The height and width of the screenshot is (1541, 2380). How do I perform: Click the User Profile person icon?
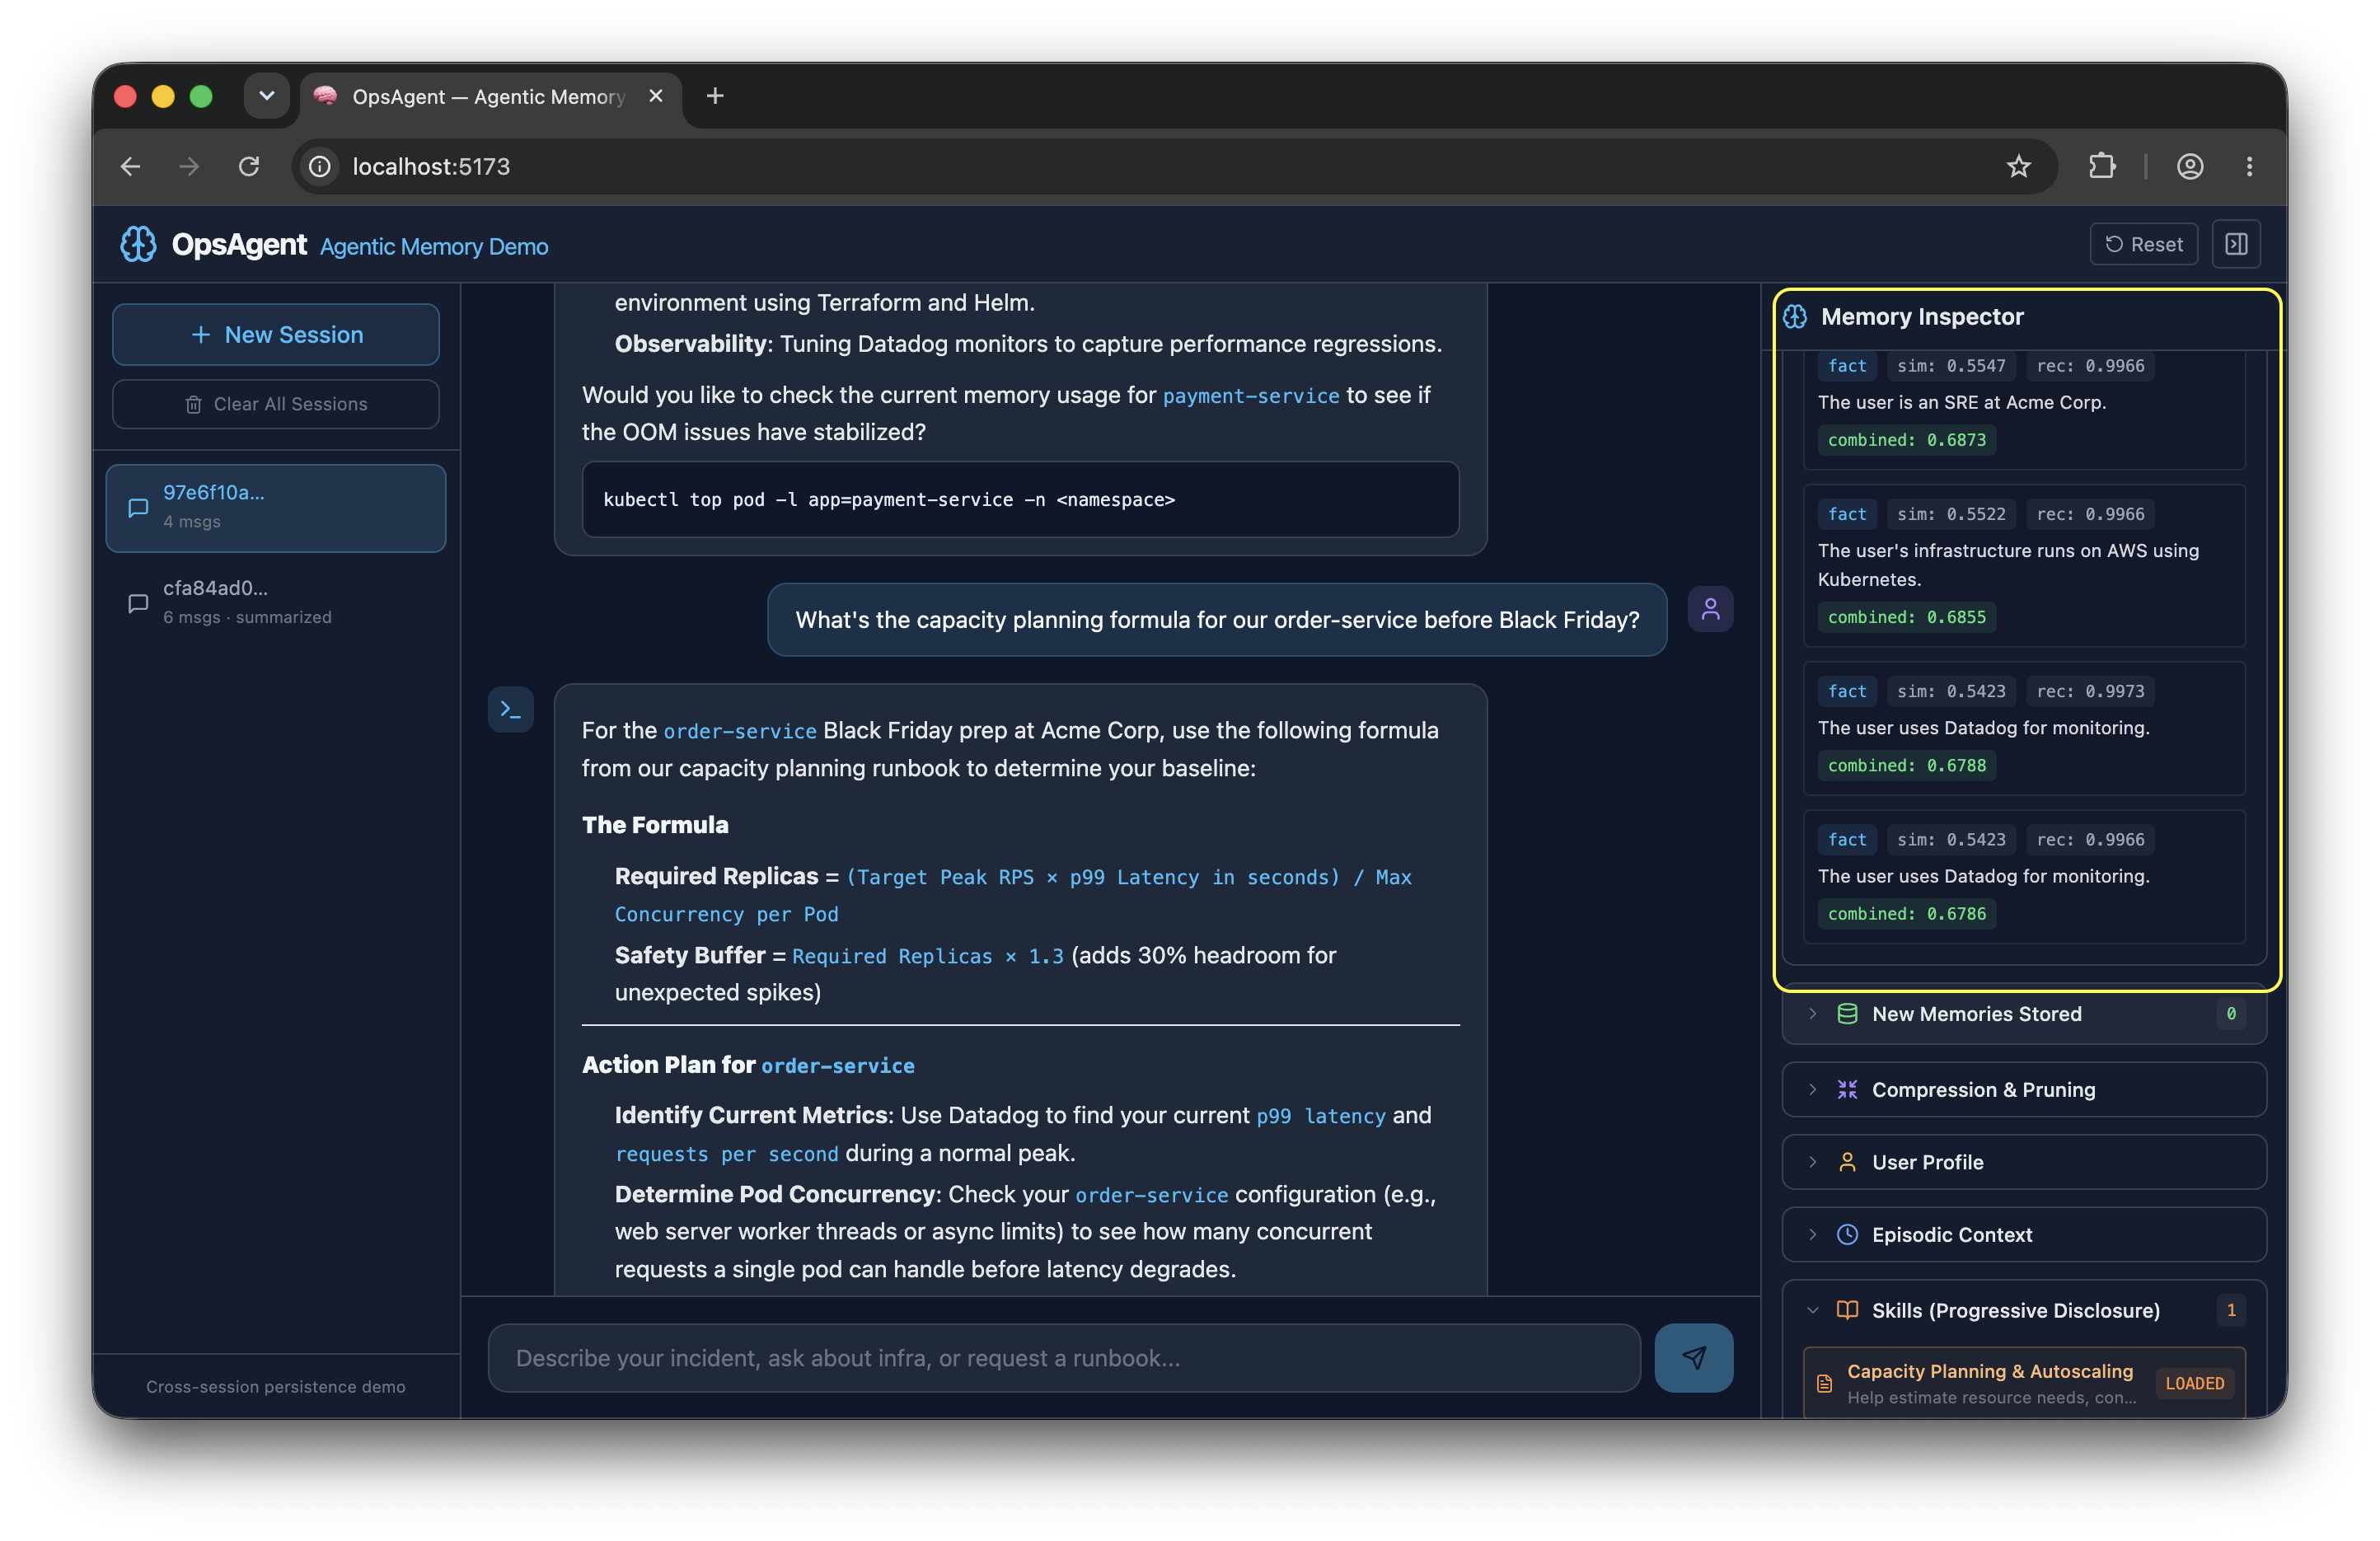click(1847, 1161)
